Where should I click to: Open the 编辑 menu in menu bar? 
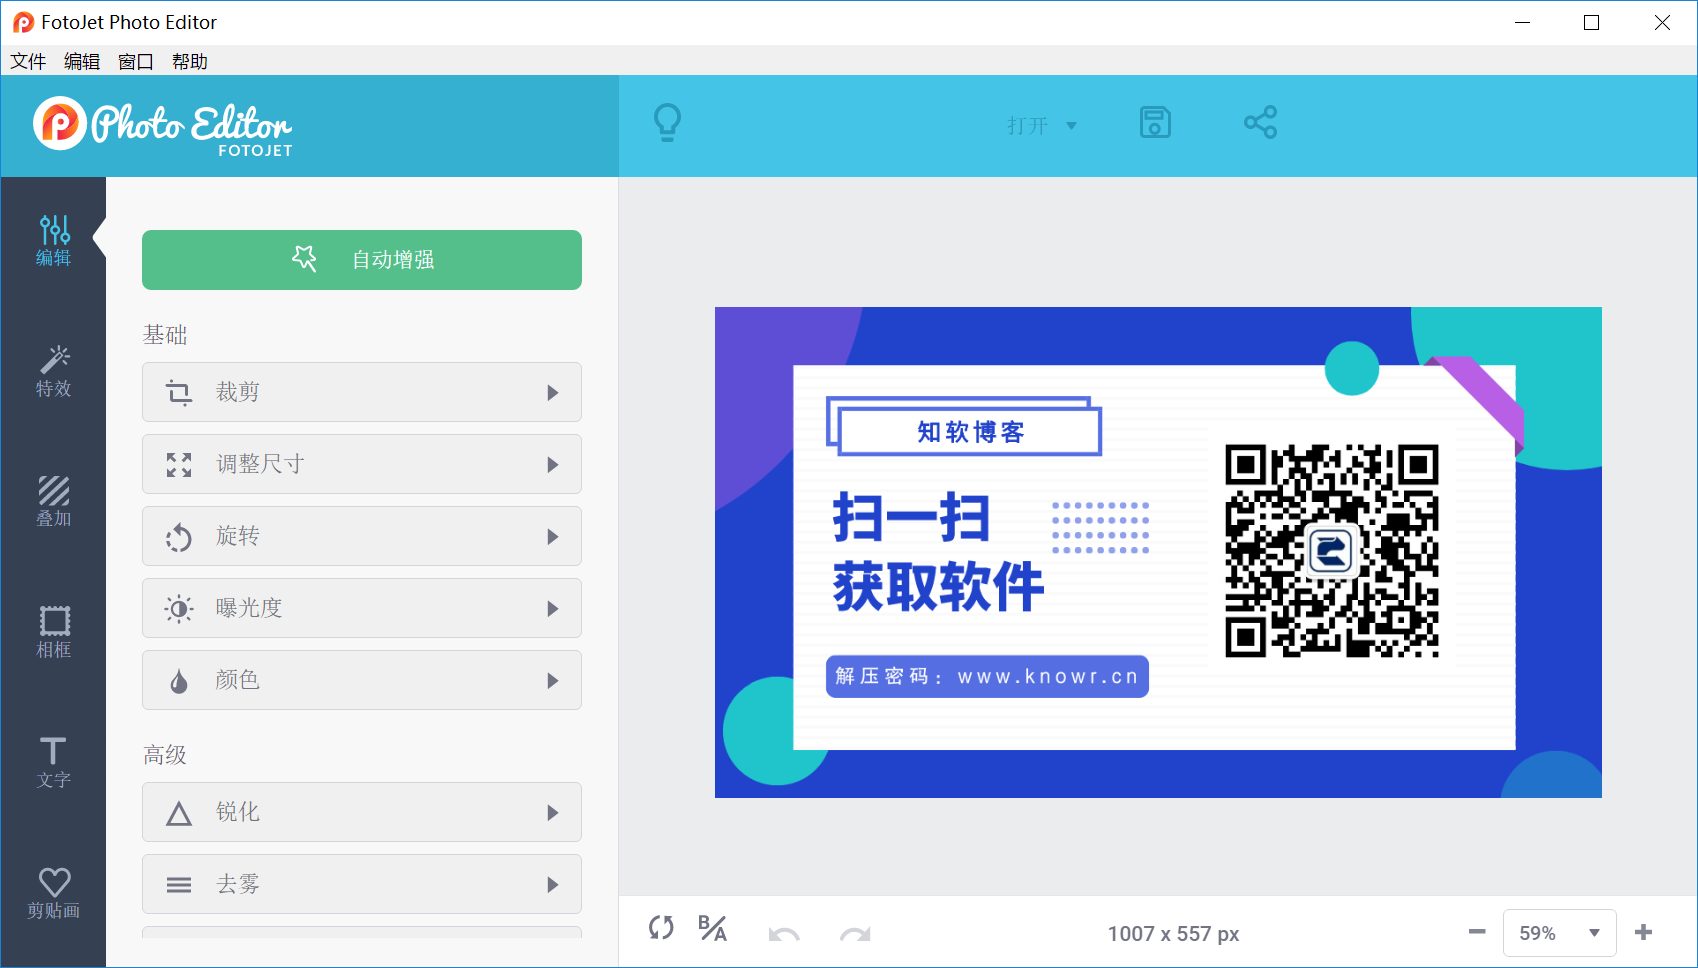[82, 61]
